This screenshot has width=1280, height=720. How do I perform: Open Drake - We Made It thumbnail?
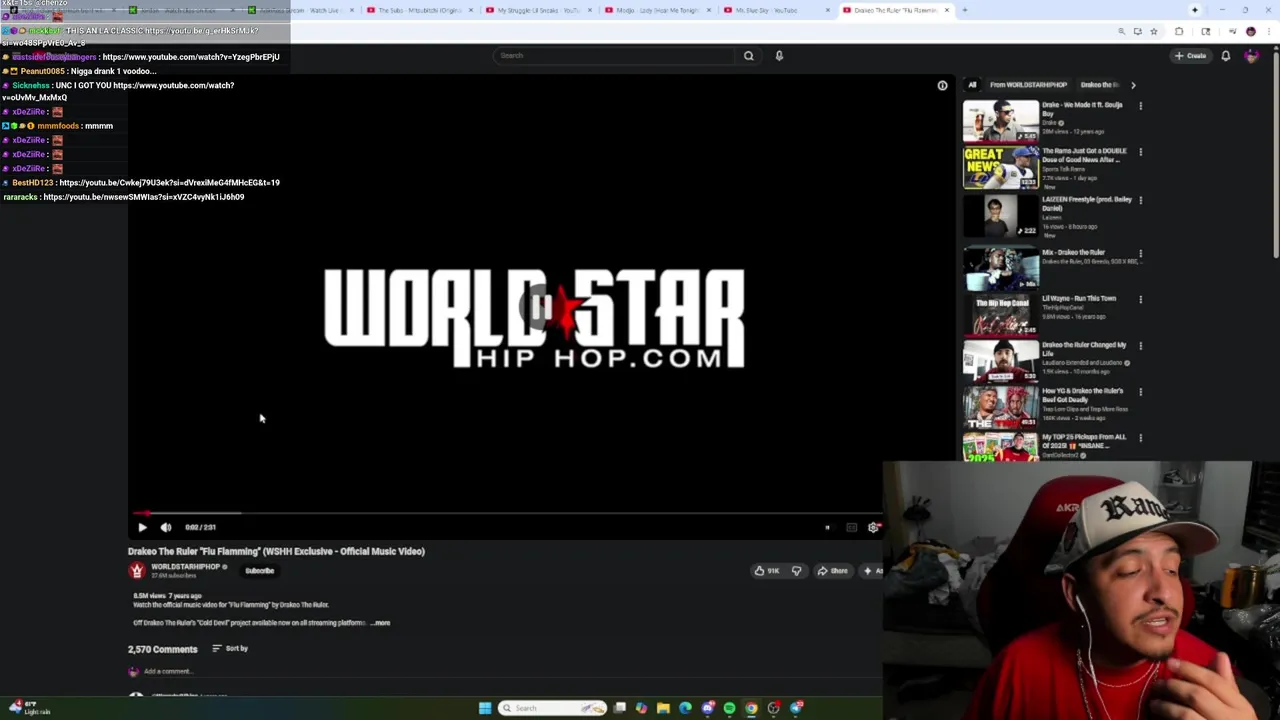pos(1001,121)
